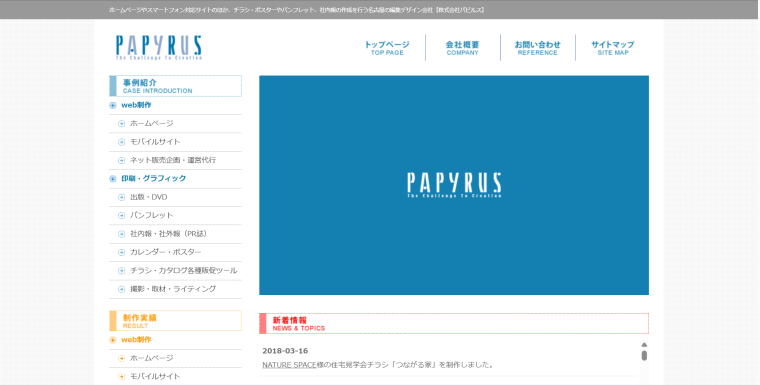Image resolution: width=760 pixels, height=385 pixels.
Task: Click orange plus icon beside モバイルサイト
Action: (122, 377)
